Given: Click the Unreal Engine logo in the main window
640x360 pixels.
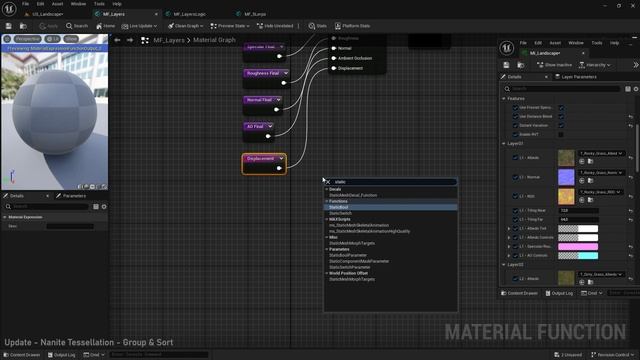Looking at the screenshot, I should [9, 9].
